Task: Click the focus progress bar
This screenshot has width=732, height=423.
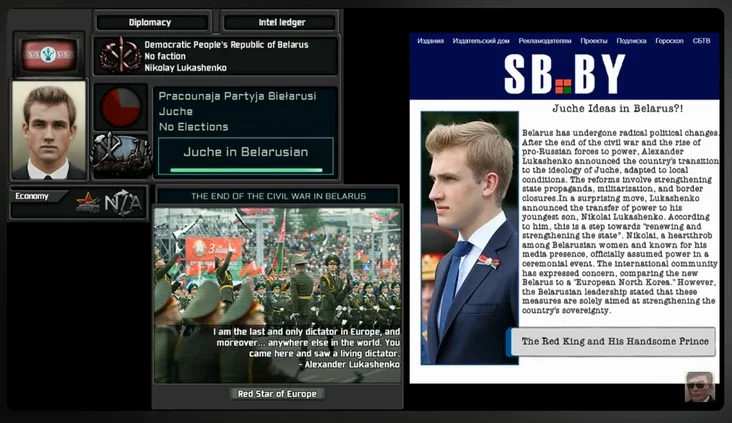Action: pyautogui.click(x=246, y=170)
